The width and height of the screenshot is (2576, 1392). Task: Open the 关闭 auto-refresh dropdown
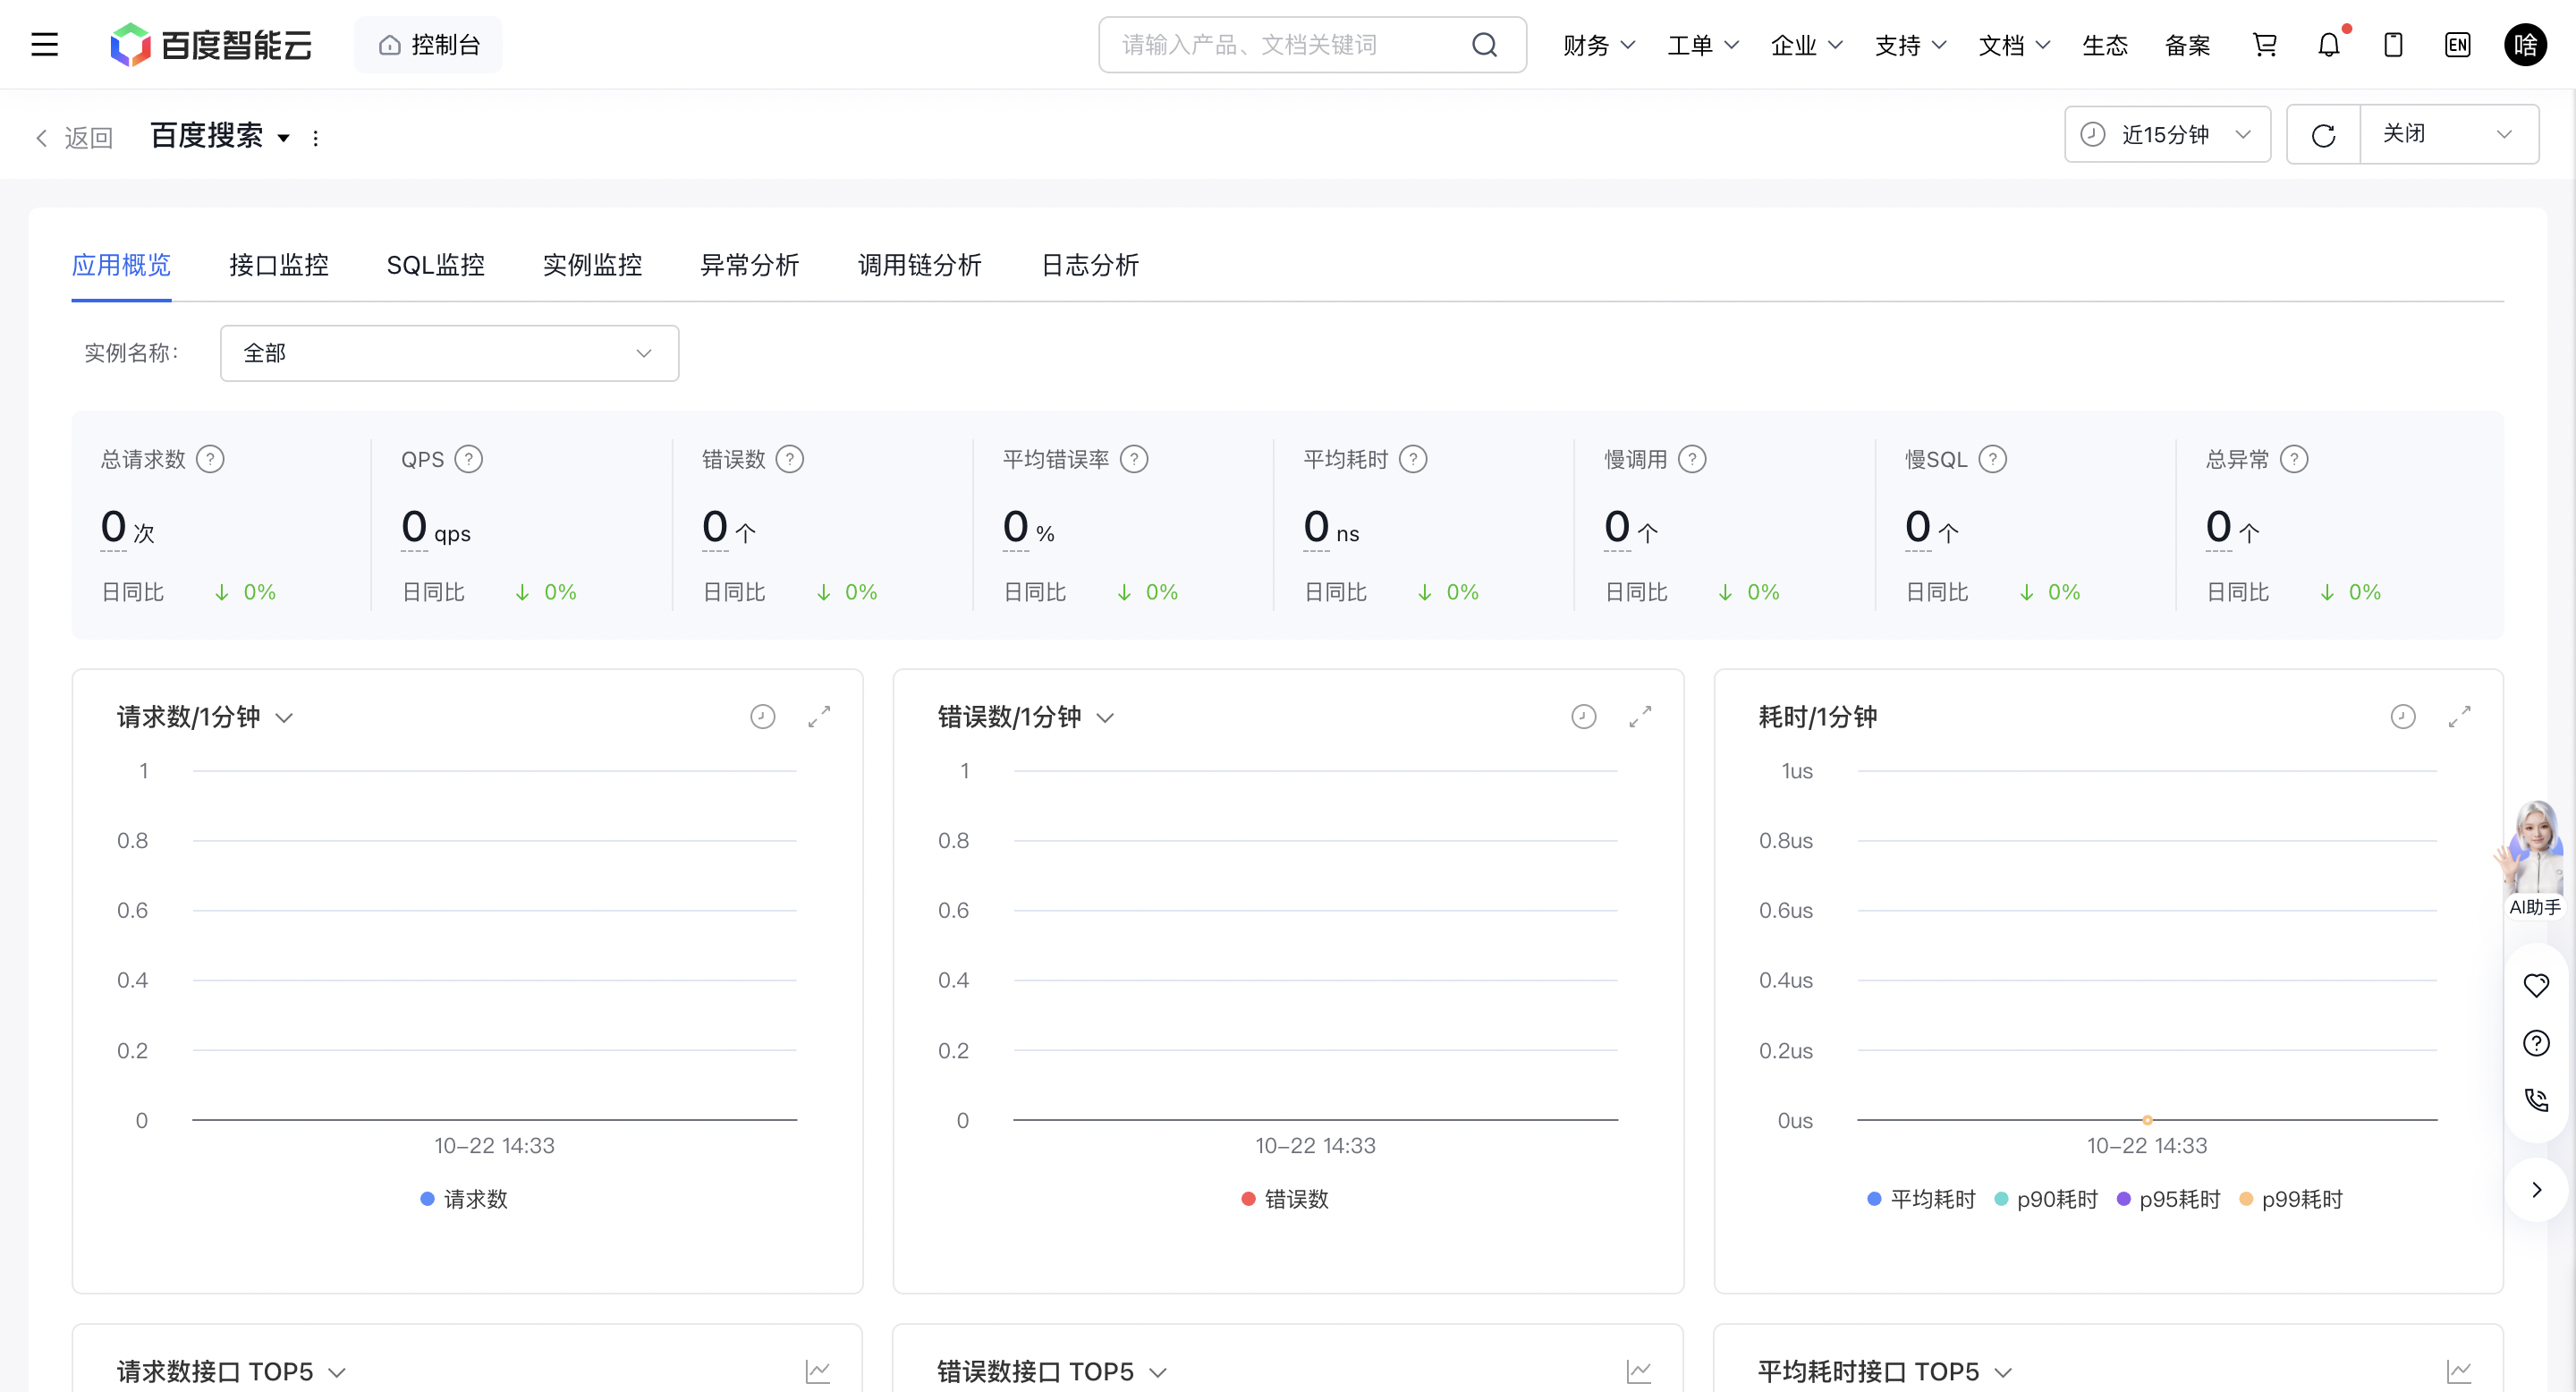[x=2448, y=135]
